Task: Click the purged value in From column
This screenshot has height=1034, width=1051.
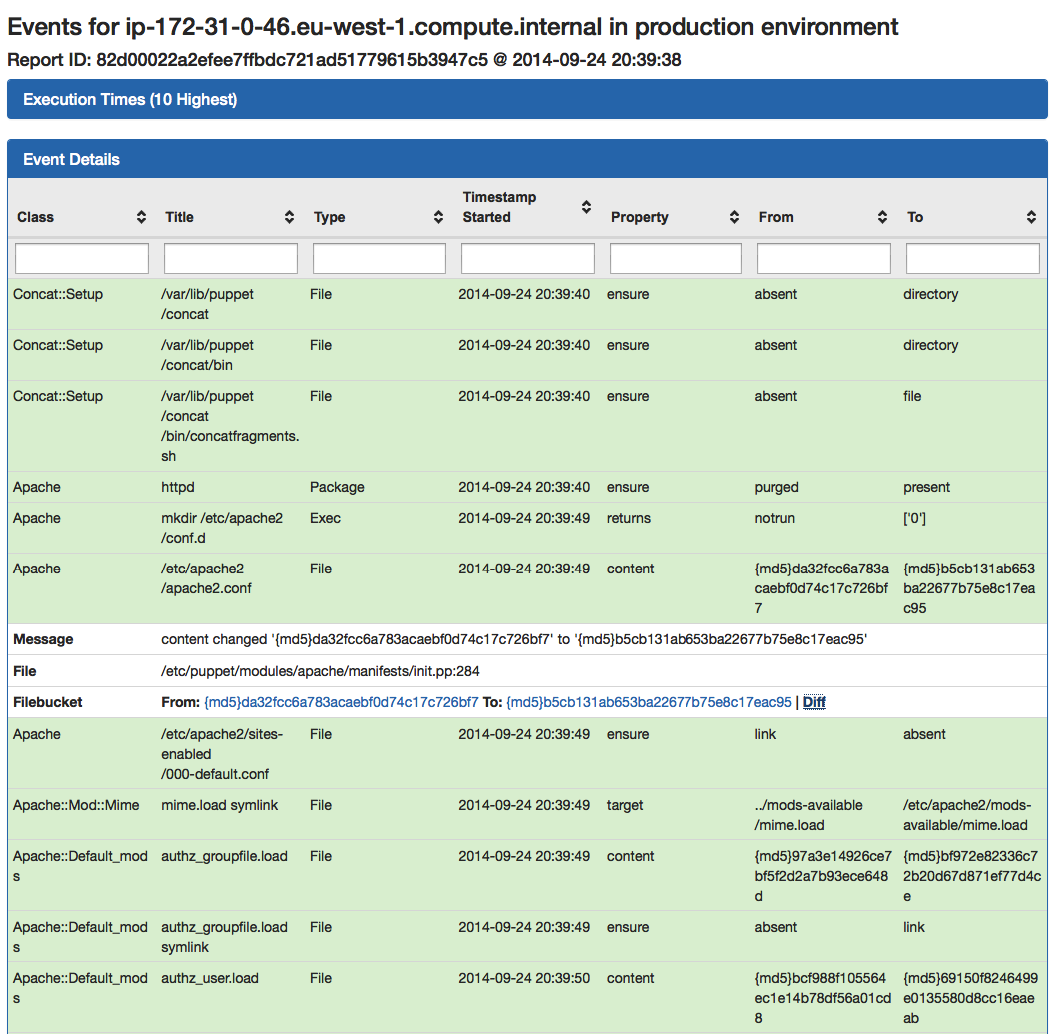Action: tap(776, 487)
